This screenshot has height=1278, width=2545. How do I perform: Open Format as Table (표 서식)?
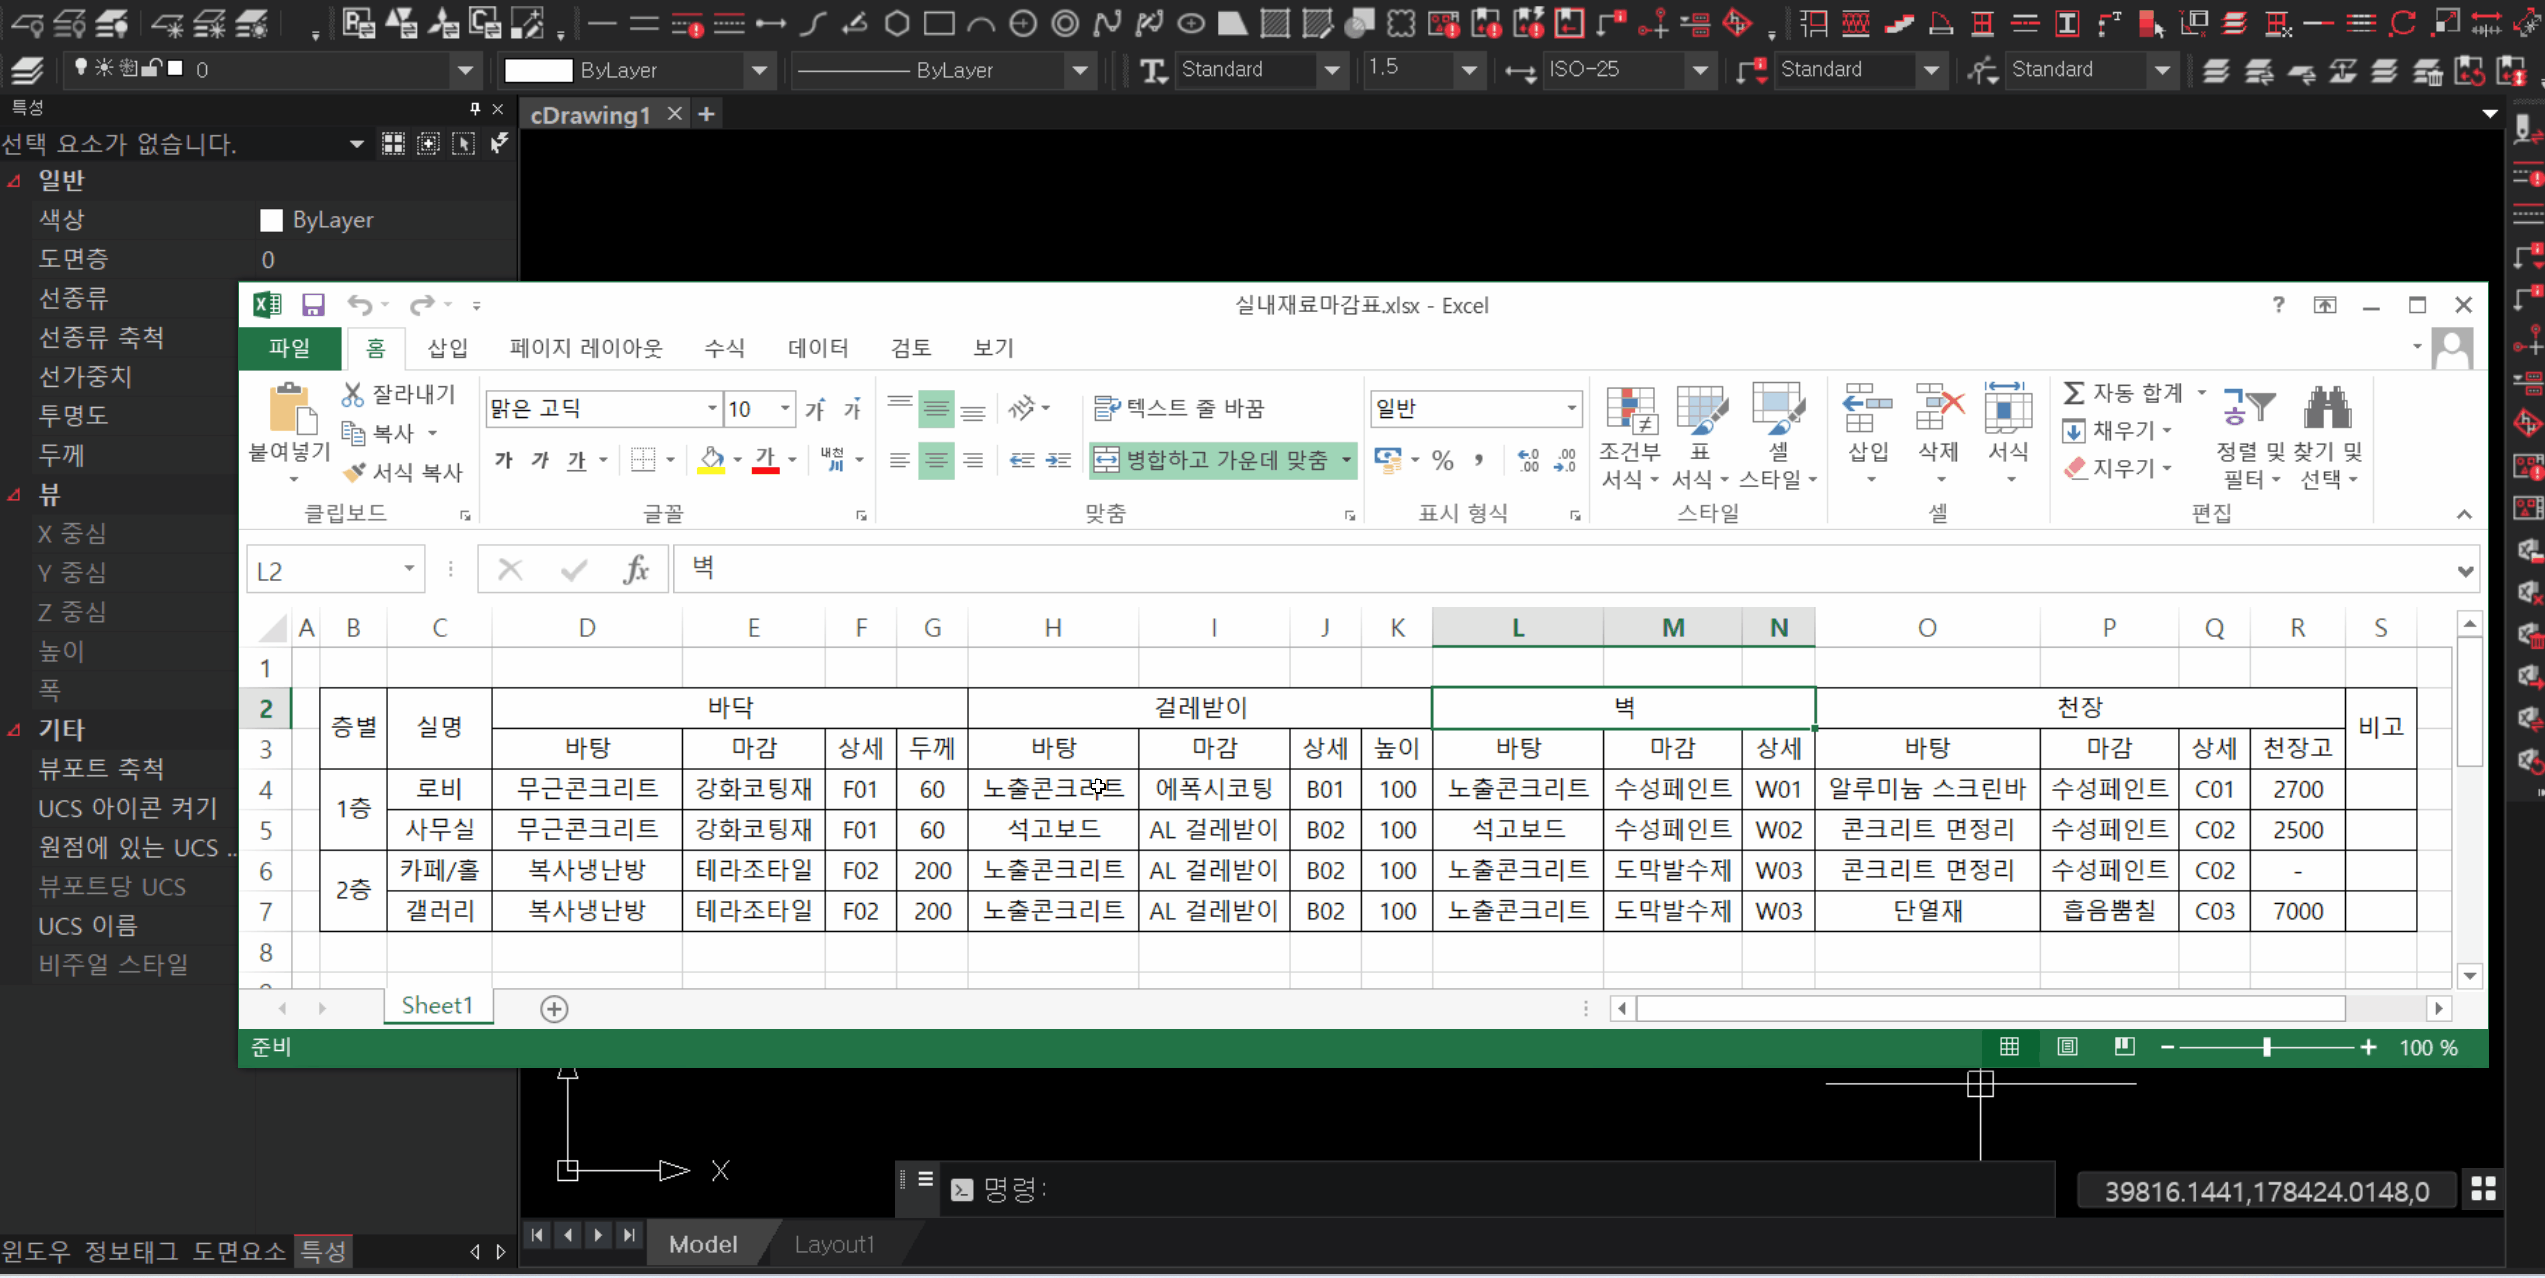(x=1700, y=436)
